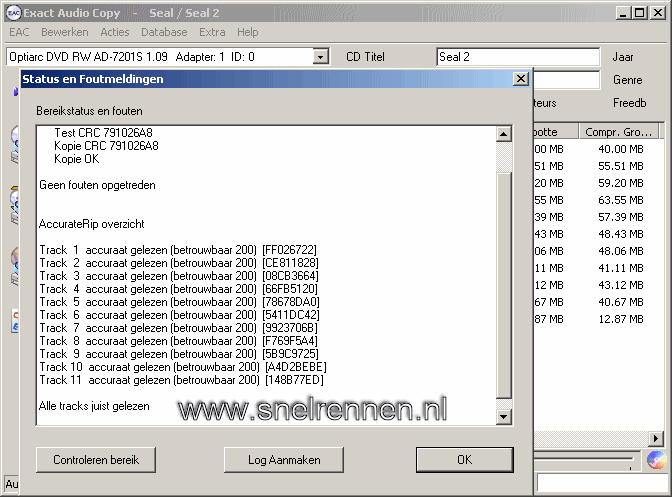Open the Bewerken menu
This screenshot has width=672, height=497.
(x=65, y=32)
